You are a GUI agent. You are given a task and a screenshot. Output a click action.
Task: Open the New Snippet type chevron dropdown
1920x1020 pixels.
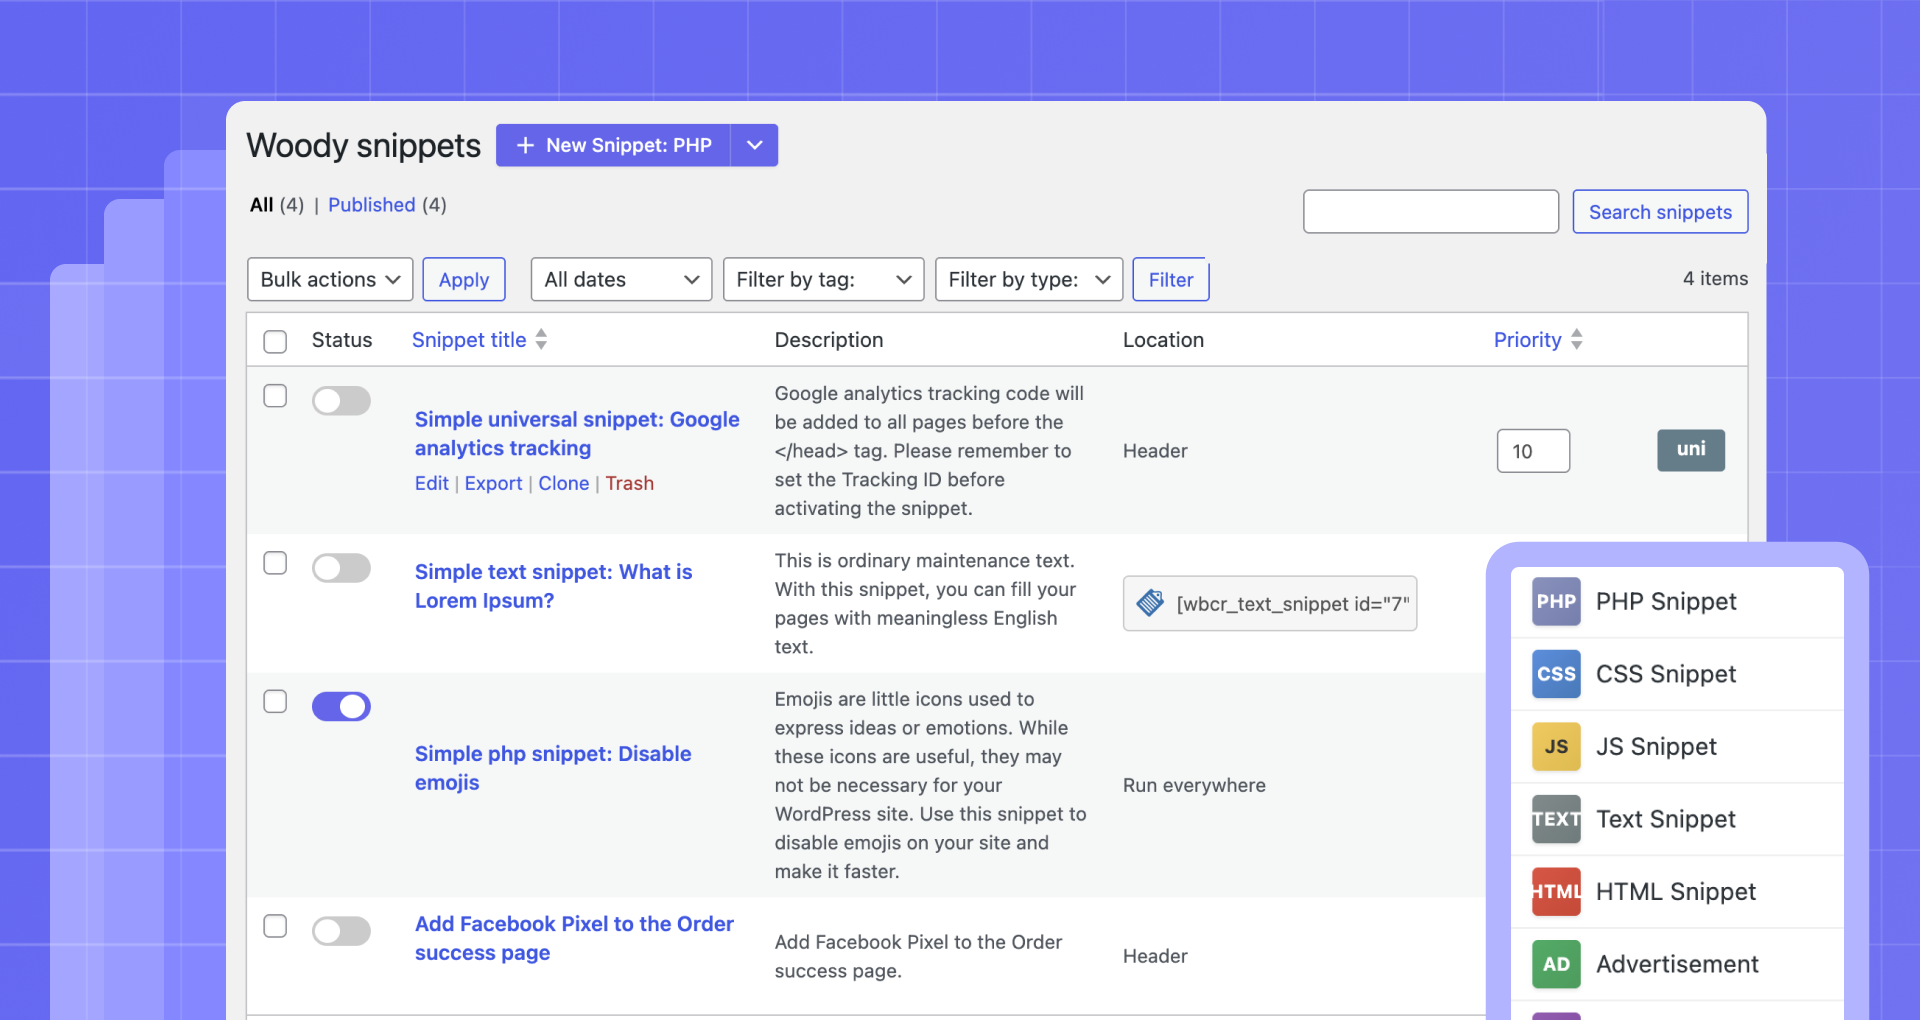[x=754, y=145]
